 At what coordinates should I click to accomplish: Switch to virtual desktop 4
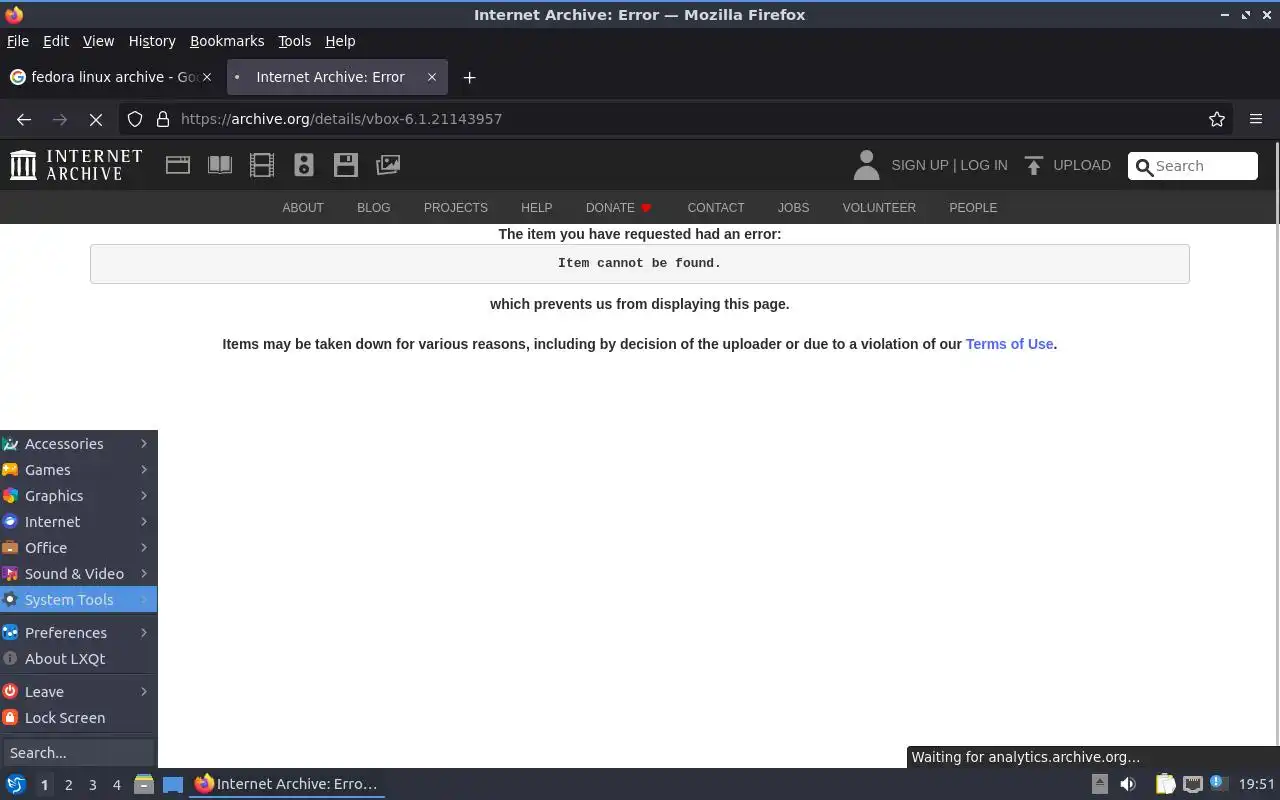(116, 785)
